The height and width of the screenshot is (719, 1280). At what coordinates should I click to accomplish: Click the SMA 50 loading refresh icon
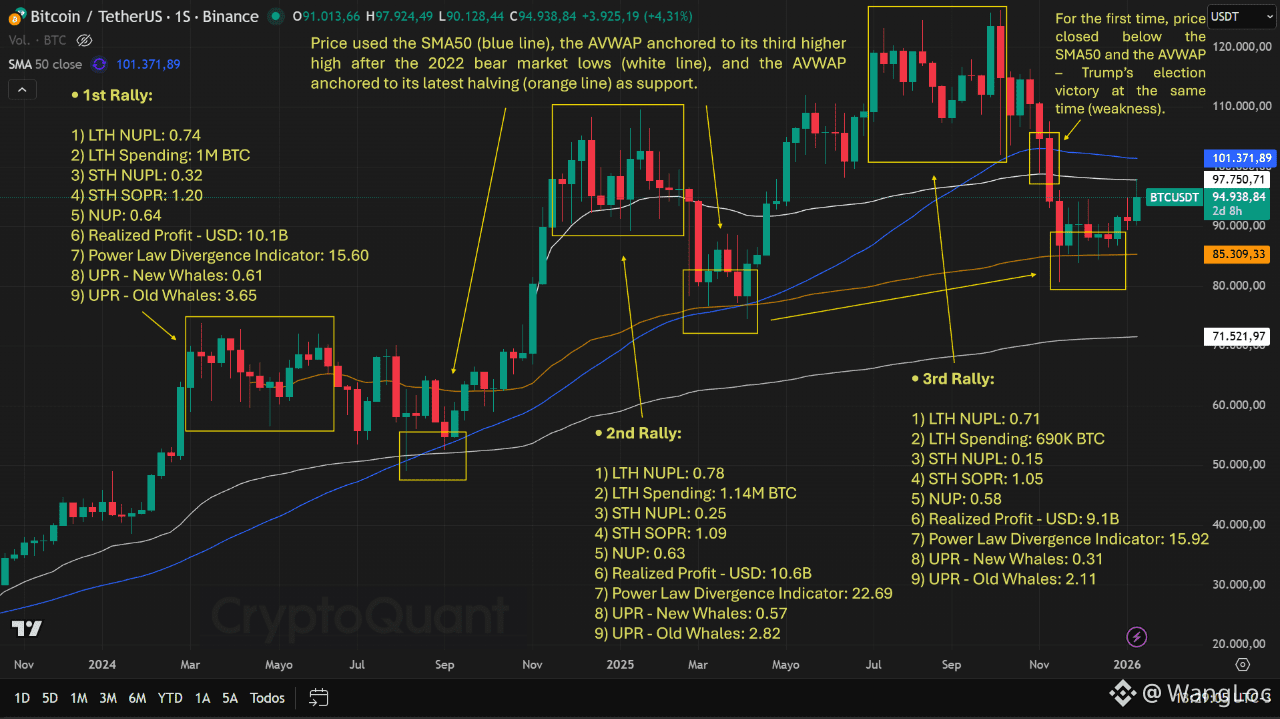[x=99, y=64]
